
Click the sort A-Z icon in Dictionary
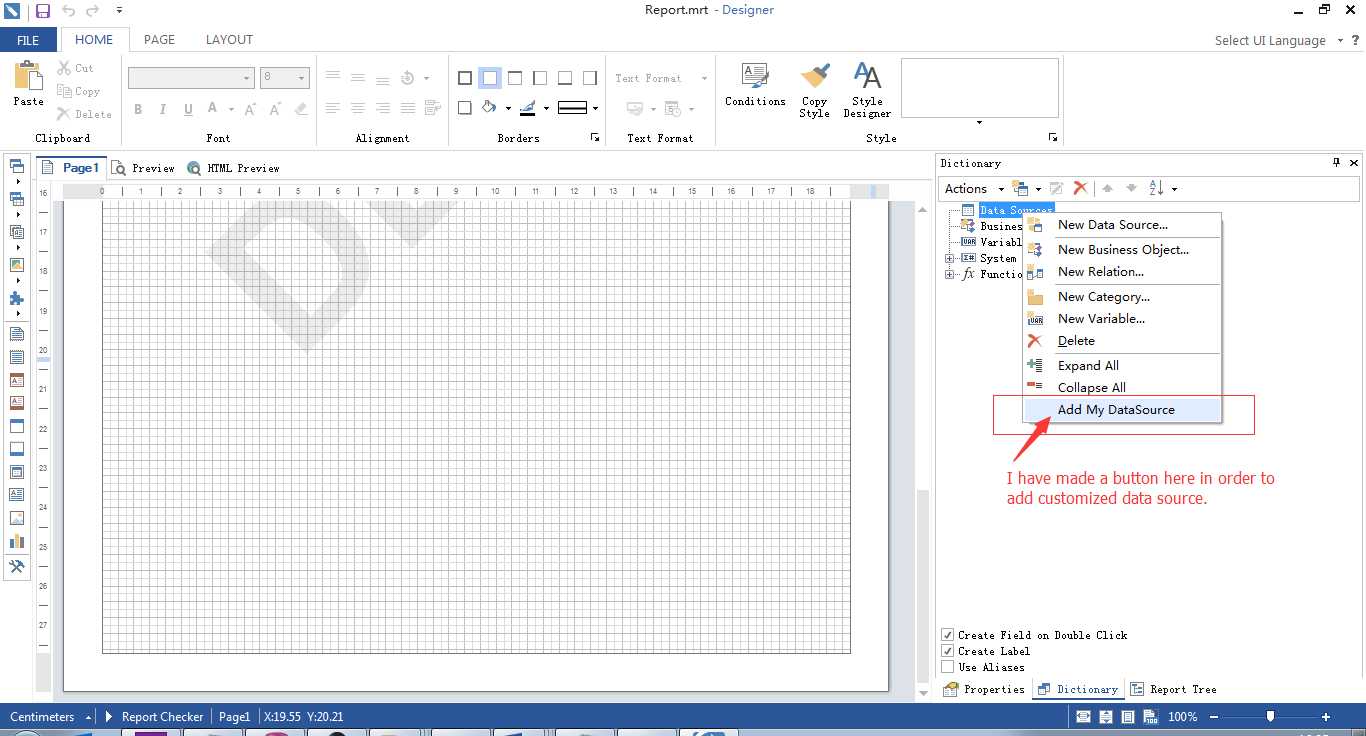tap(1157, 188)
